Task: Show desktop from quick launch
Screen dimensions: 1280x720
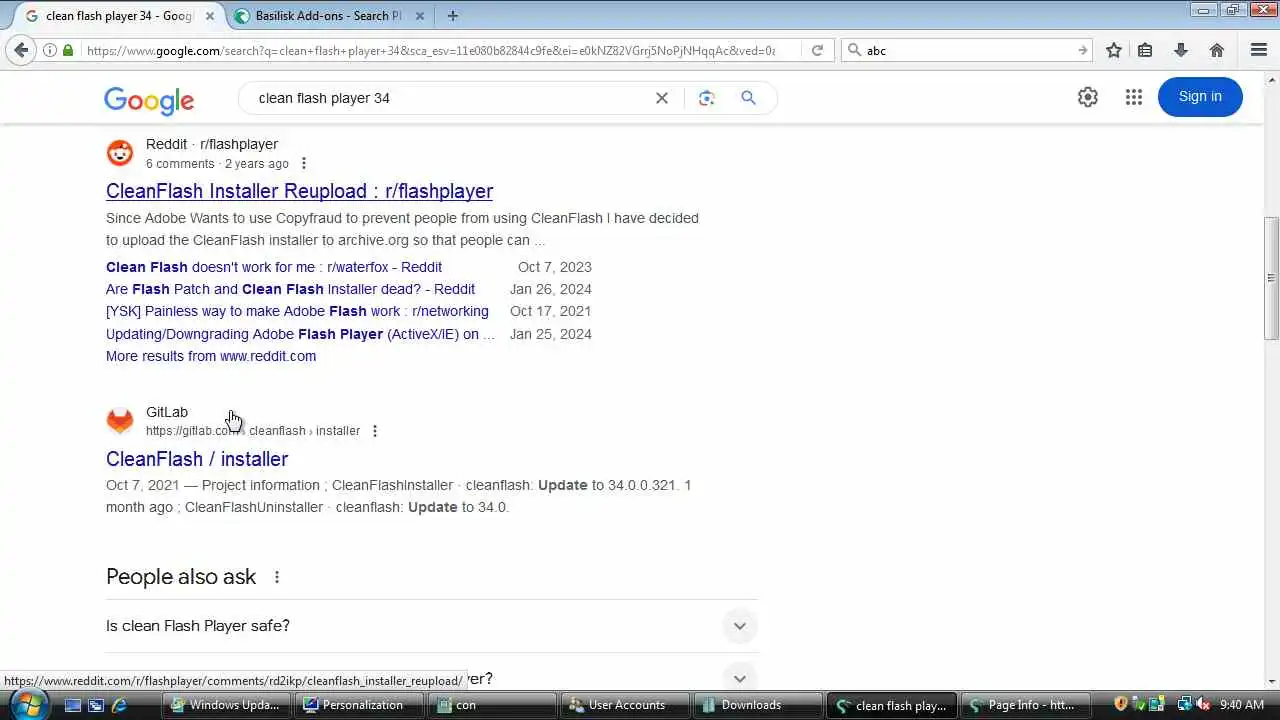Action: click(x=73, y=705)
